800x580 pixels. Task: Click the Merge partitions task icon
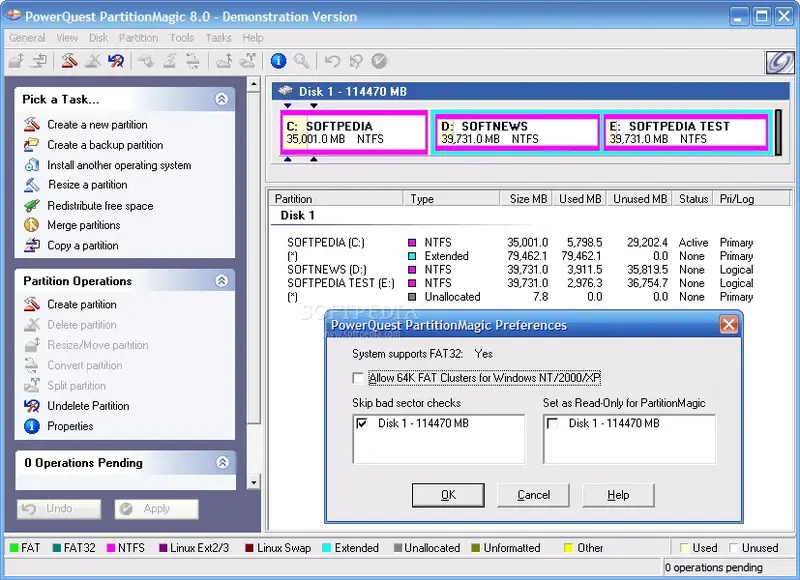32,225
